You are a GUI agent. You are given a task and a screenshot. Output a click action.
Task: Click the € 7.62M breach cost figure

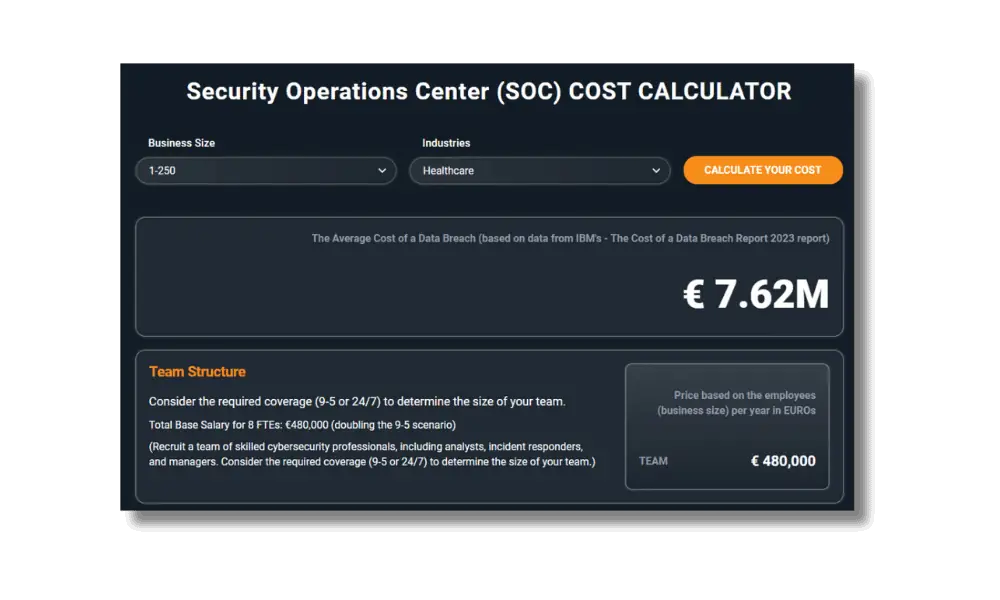coord(757,295)
